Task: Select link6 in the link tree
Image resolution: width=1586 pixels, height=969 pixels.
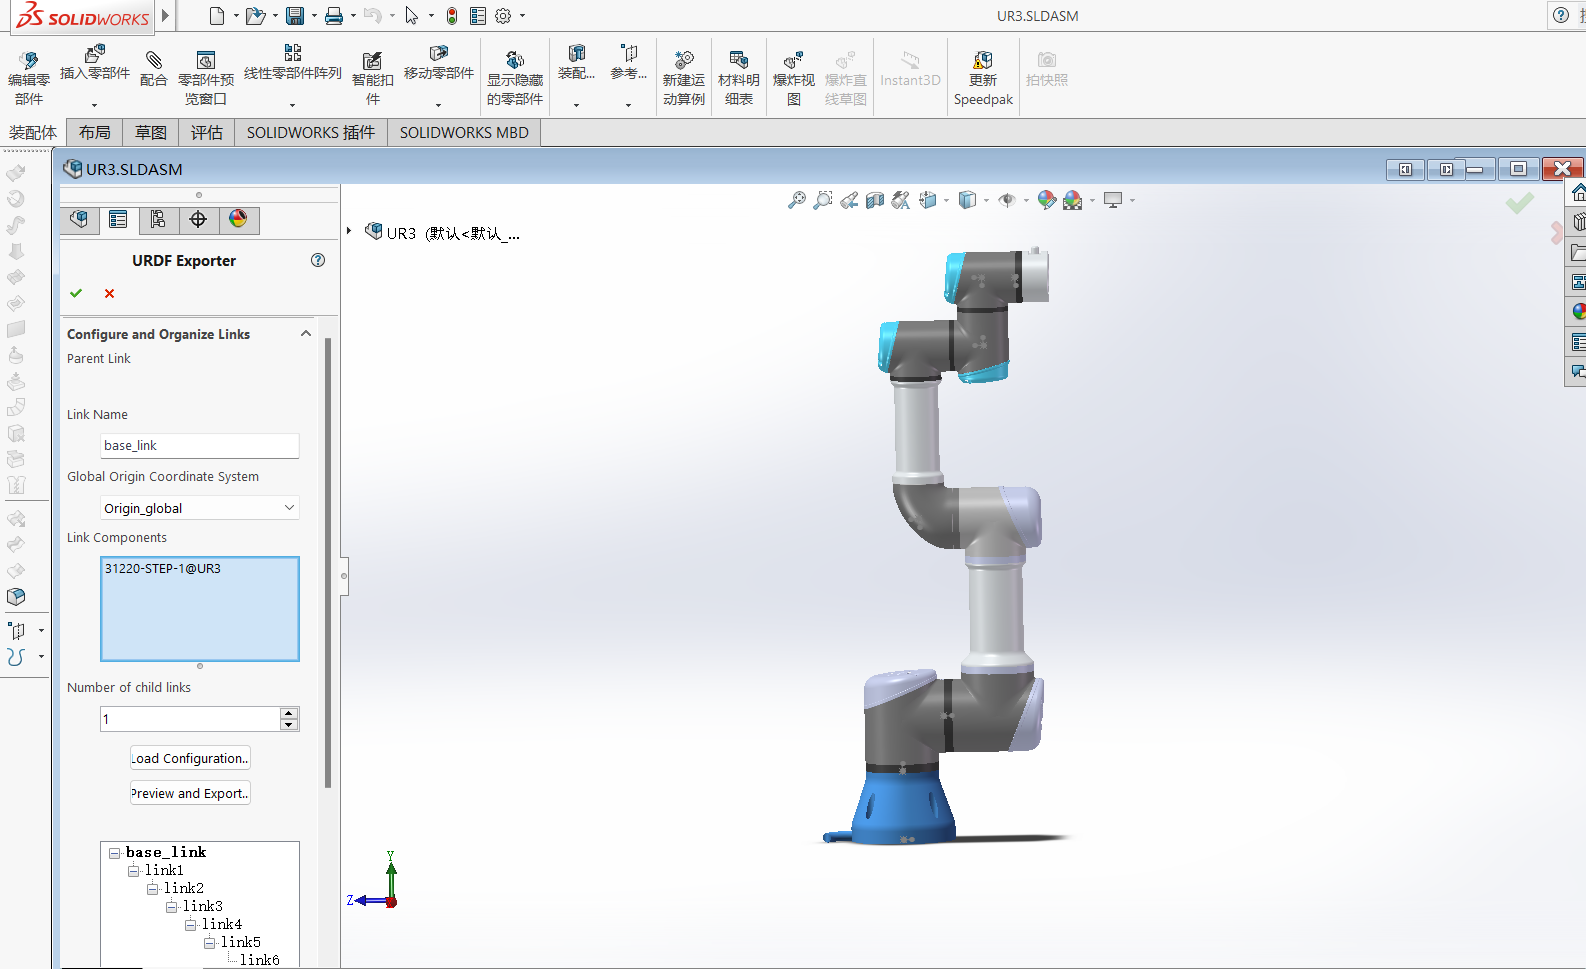Action: [260, 960]
